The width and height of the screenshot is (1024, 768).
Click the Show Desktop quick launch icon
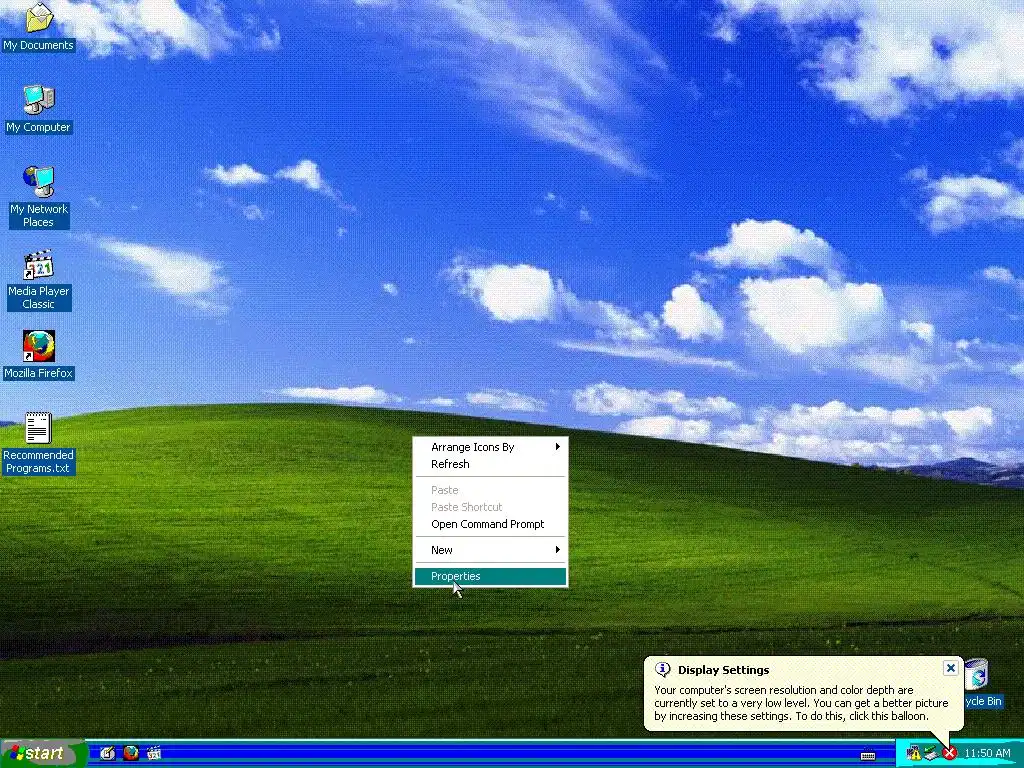coord(108,753)
